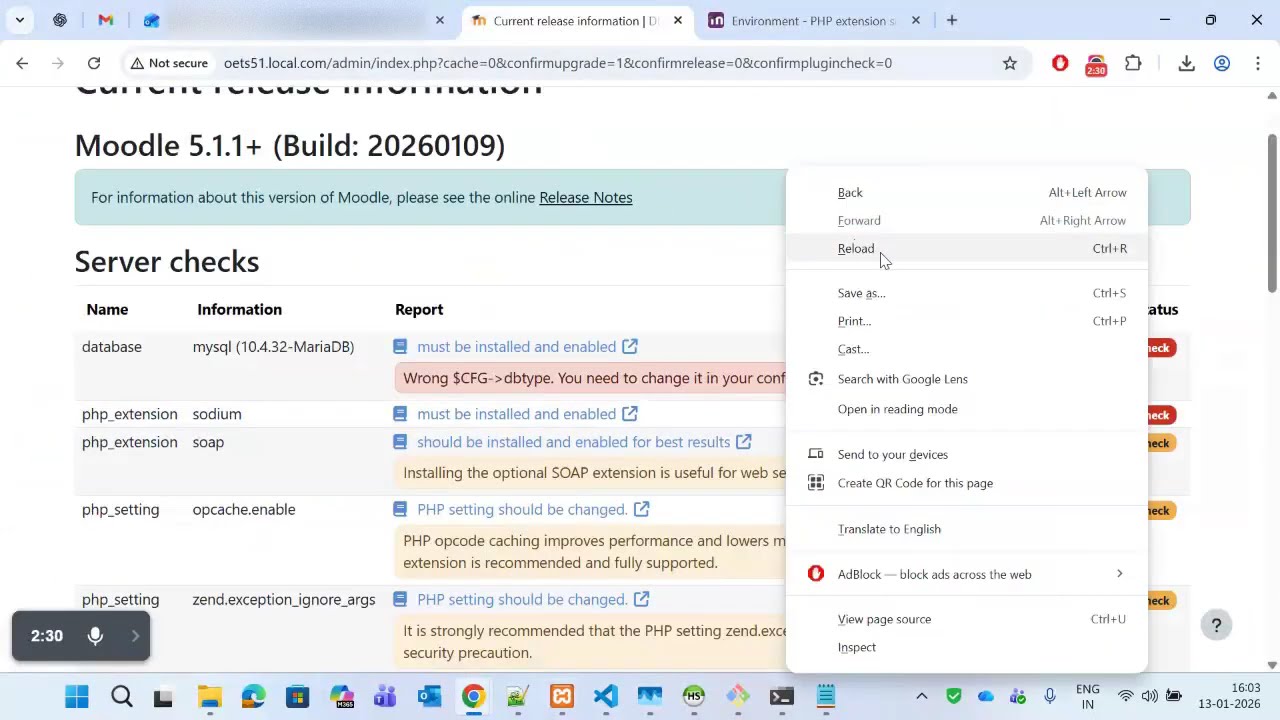
Task: Click the report icon in opcache.enable row
Action: point(400,510)
